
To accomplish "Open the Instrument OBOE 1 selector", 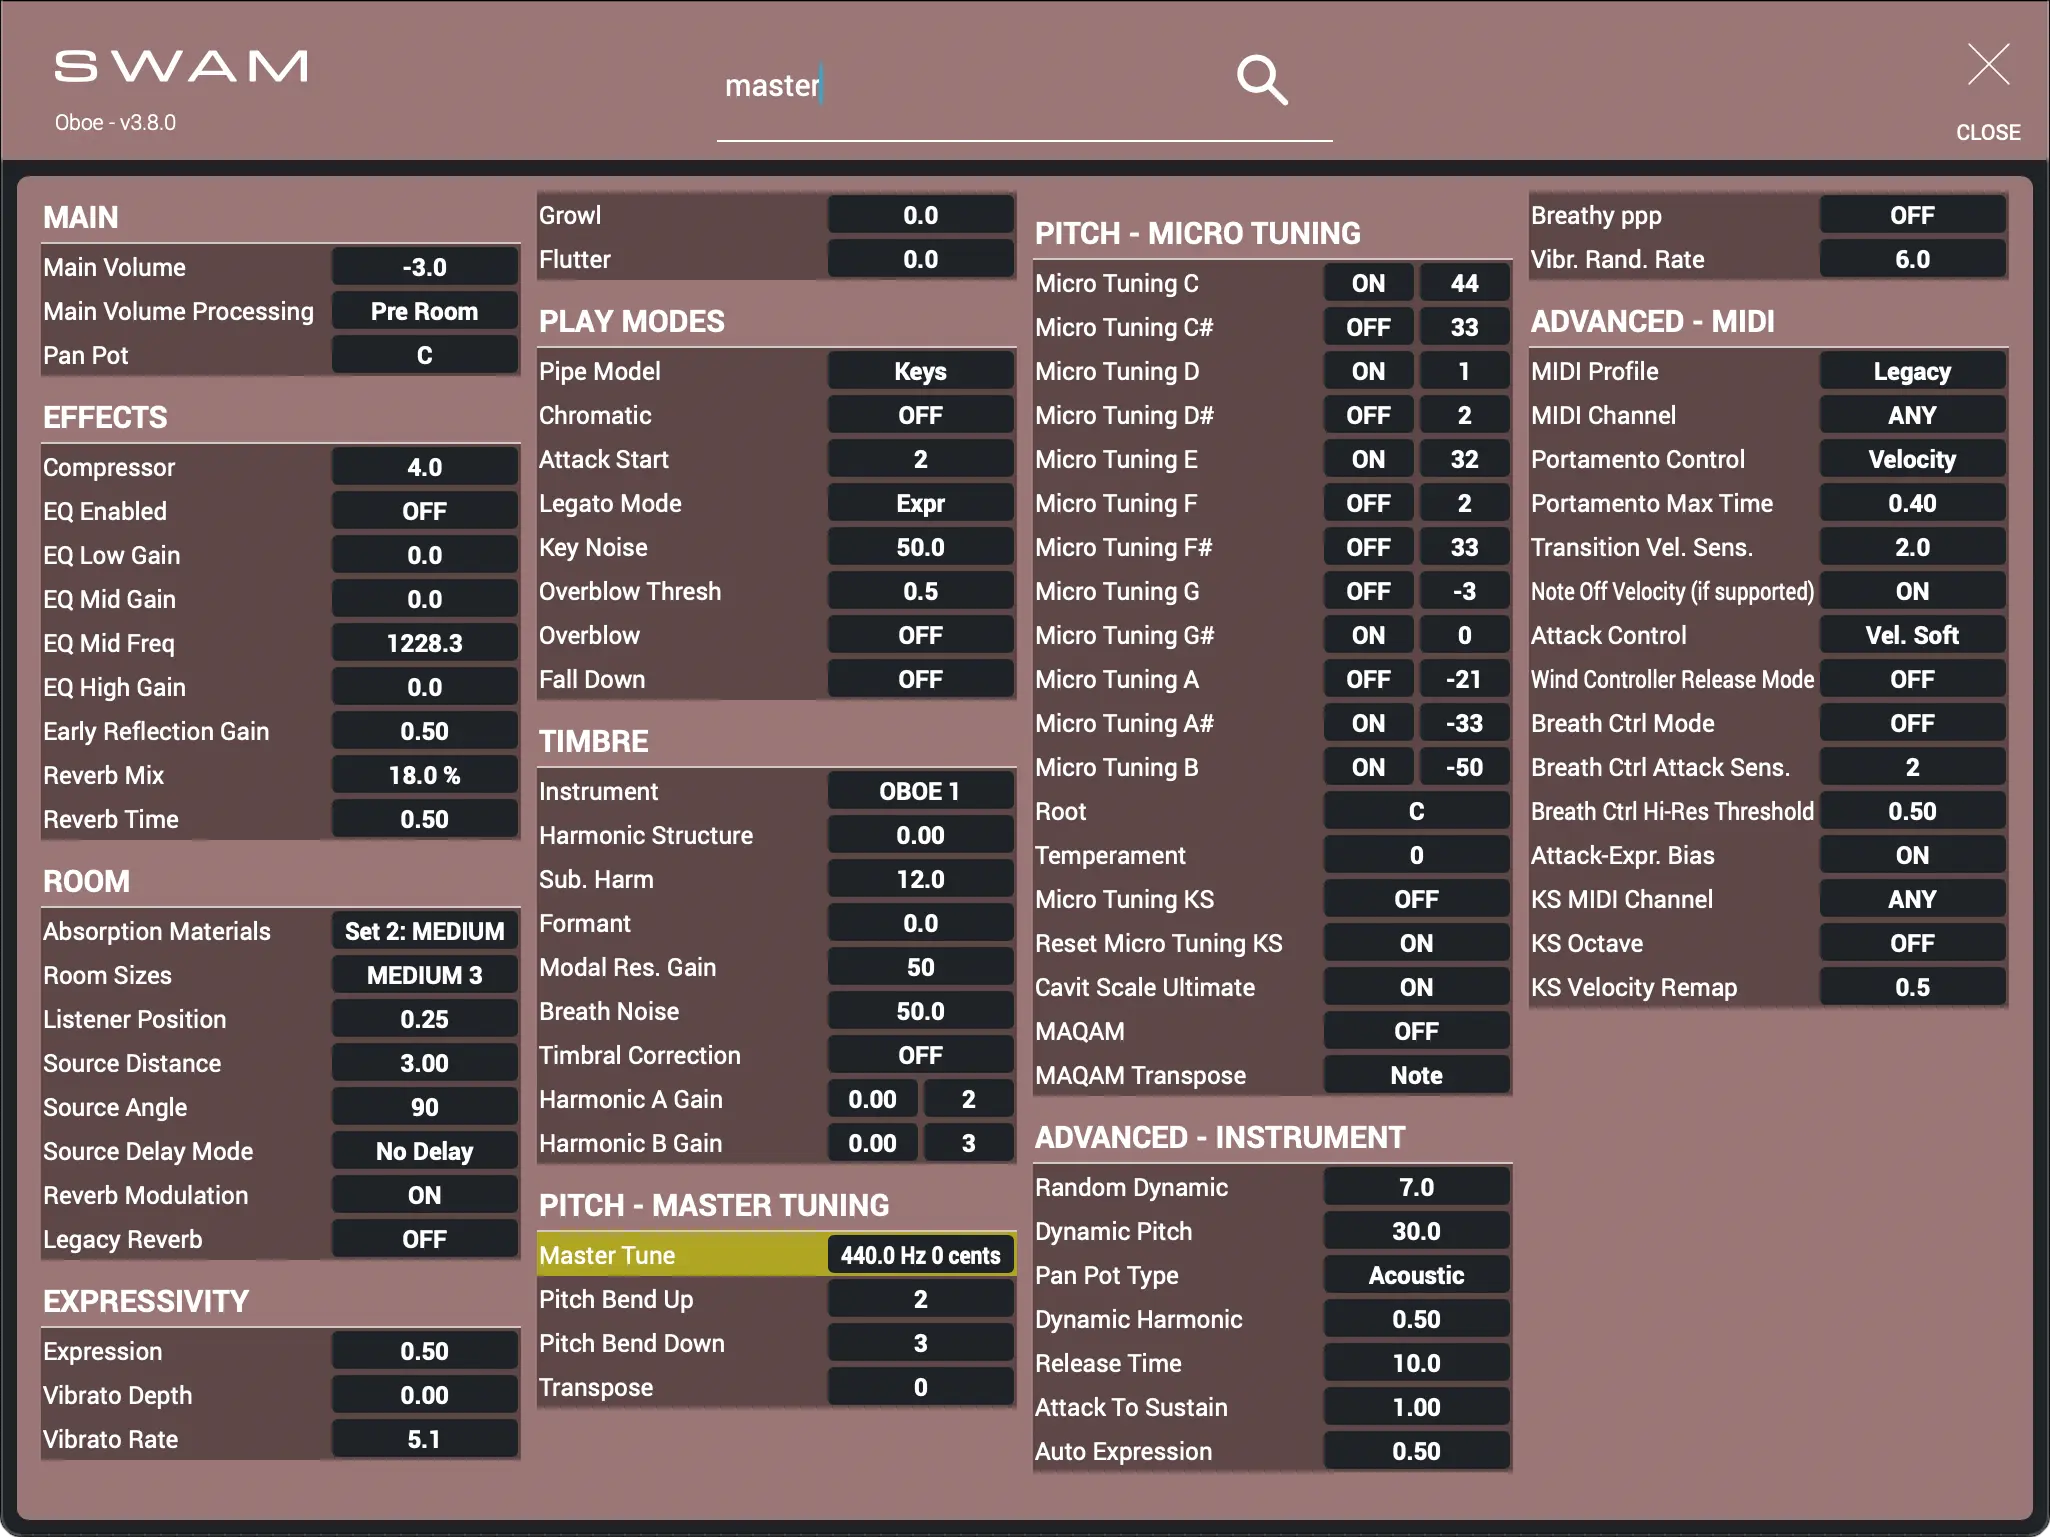I will tap(920, 791).
